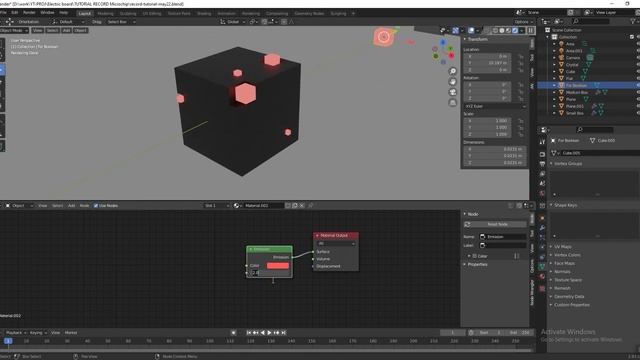Viewport: 640px width, 360px height.
Task: Select material preview shading mode icon
Action: click(509, 31)
